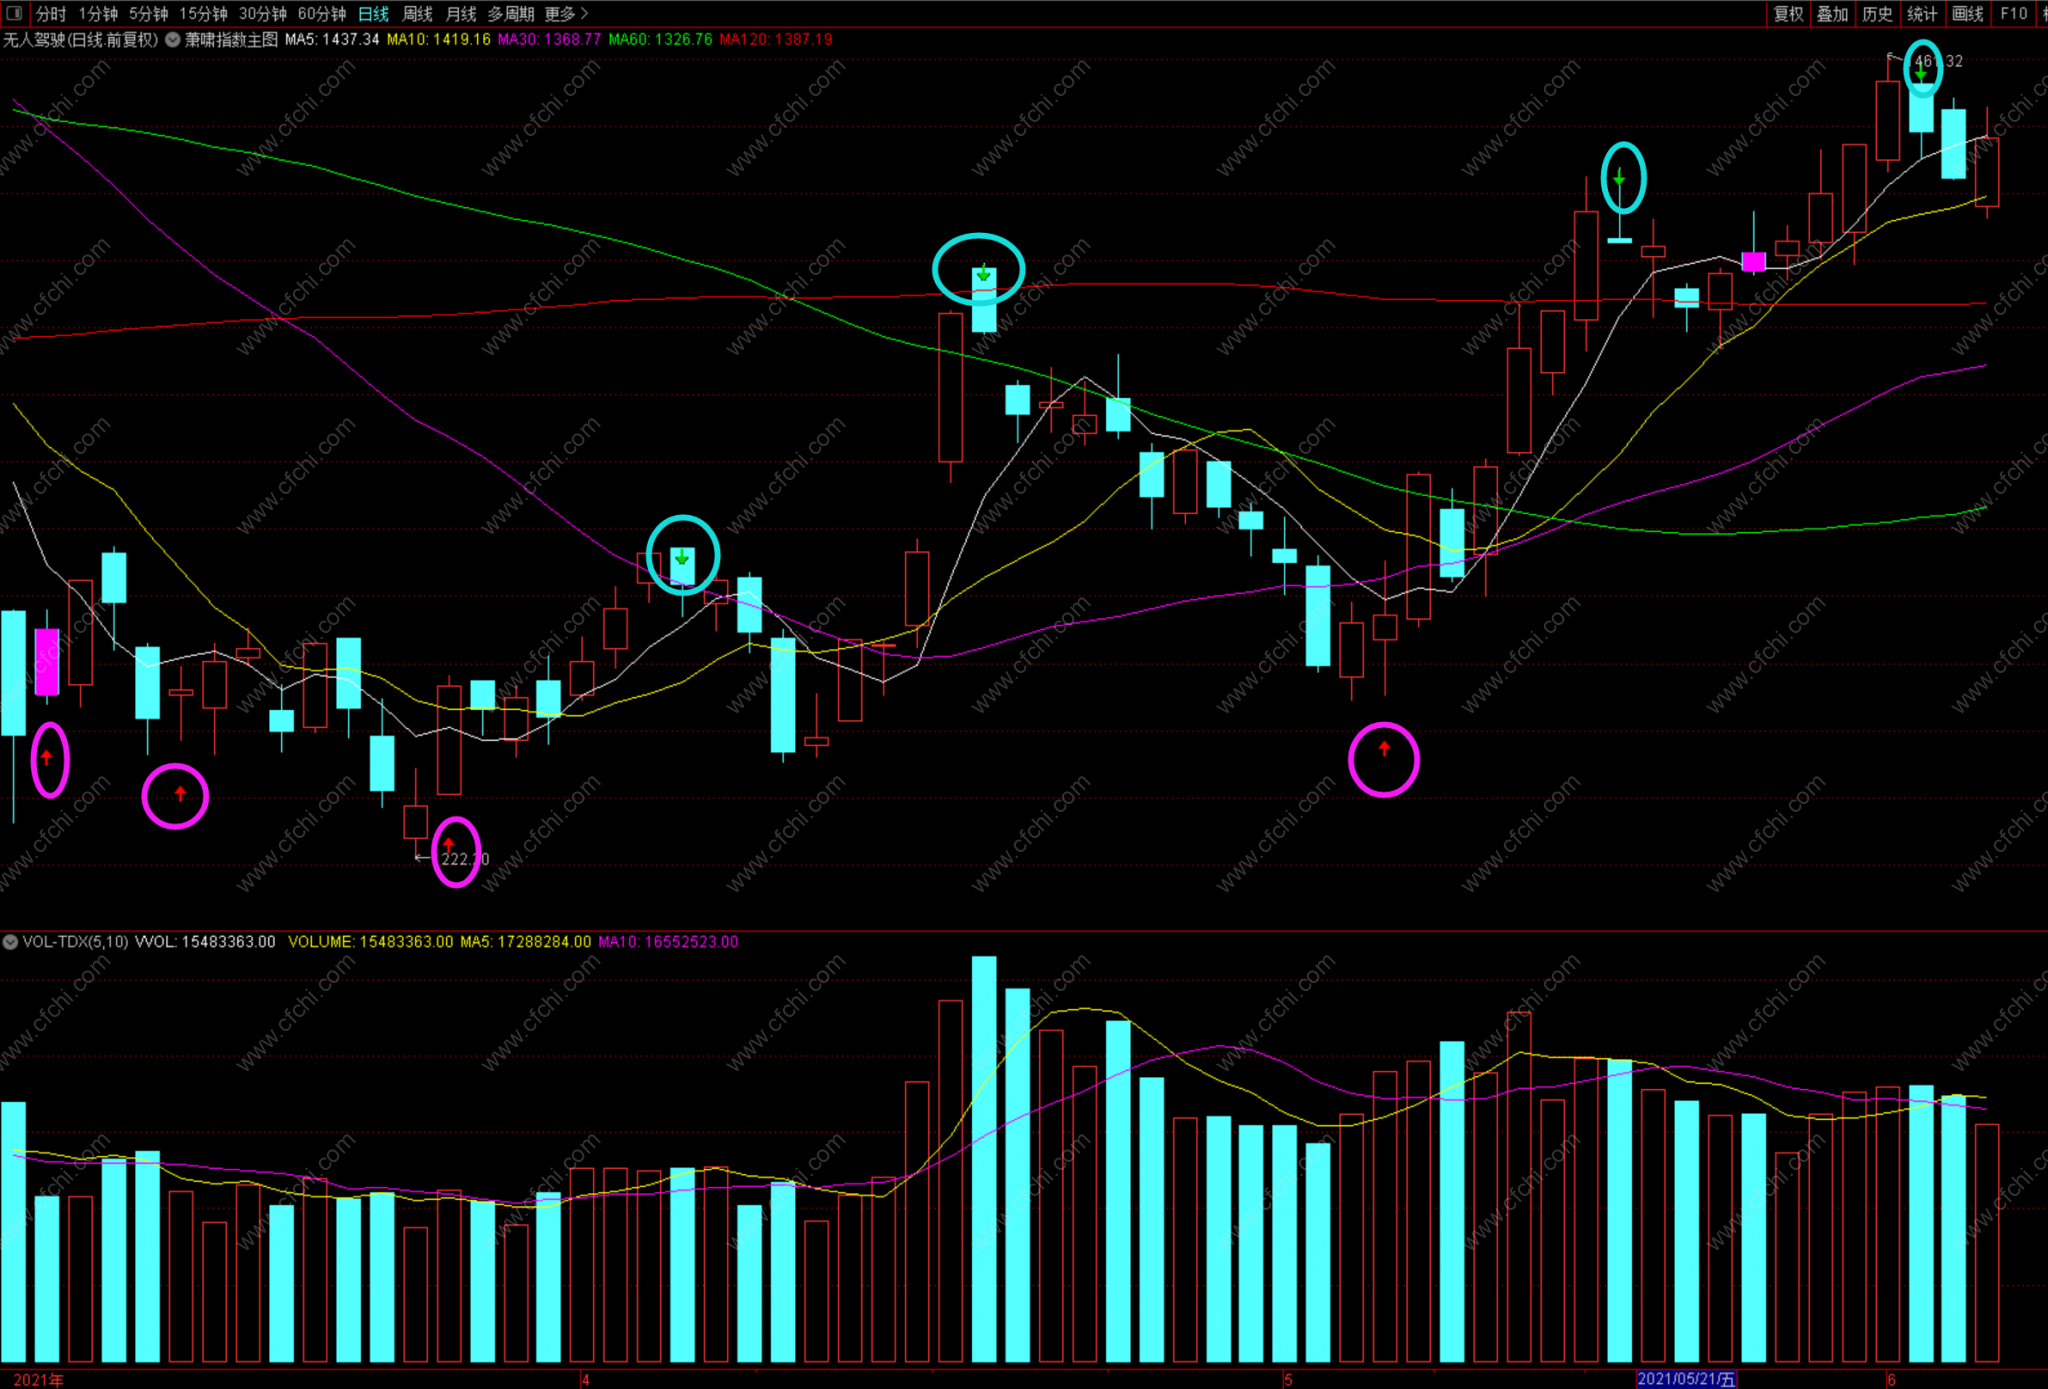Screen dimensions: 2048x1389
Task: Click the red up arrow in May pink circle
Action: (x=1384, y=748)
